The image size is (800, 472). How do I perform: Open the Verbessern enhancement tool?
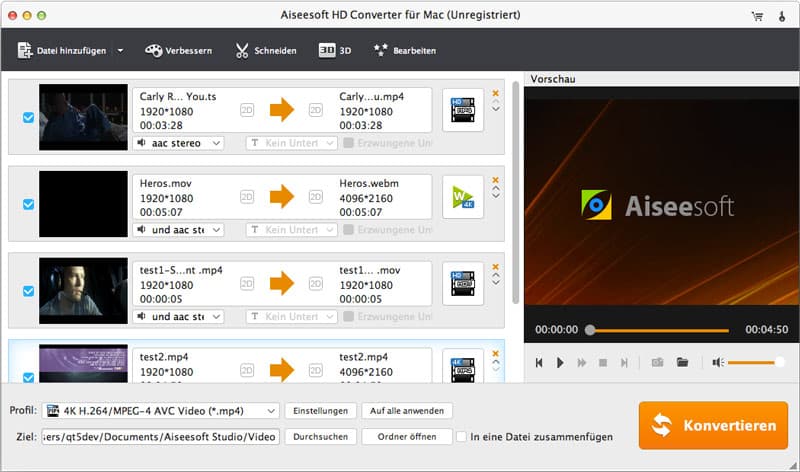[179, 51]
